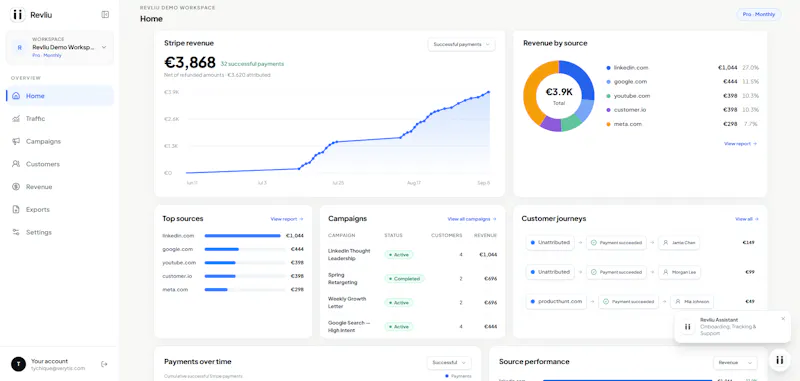Image resolution: width=800 pixels, height=381 pixels.
Task: Click the Revliu Assistant popup card
Action: [x=733, y=326]
